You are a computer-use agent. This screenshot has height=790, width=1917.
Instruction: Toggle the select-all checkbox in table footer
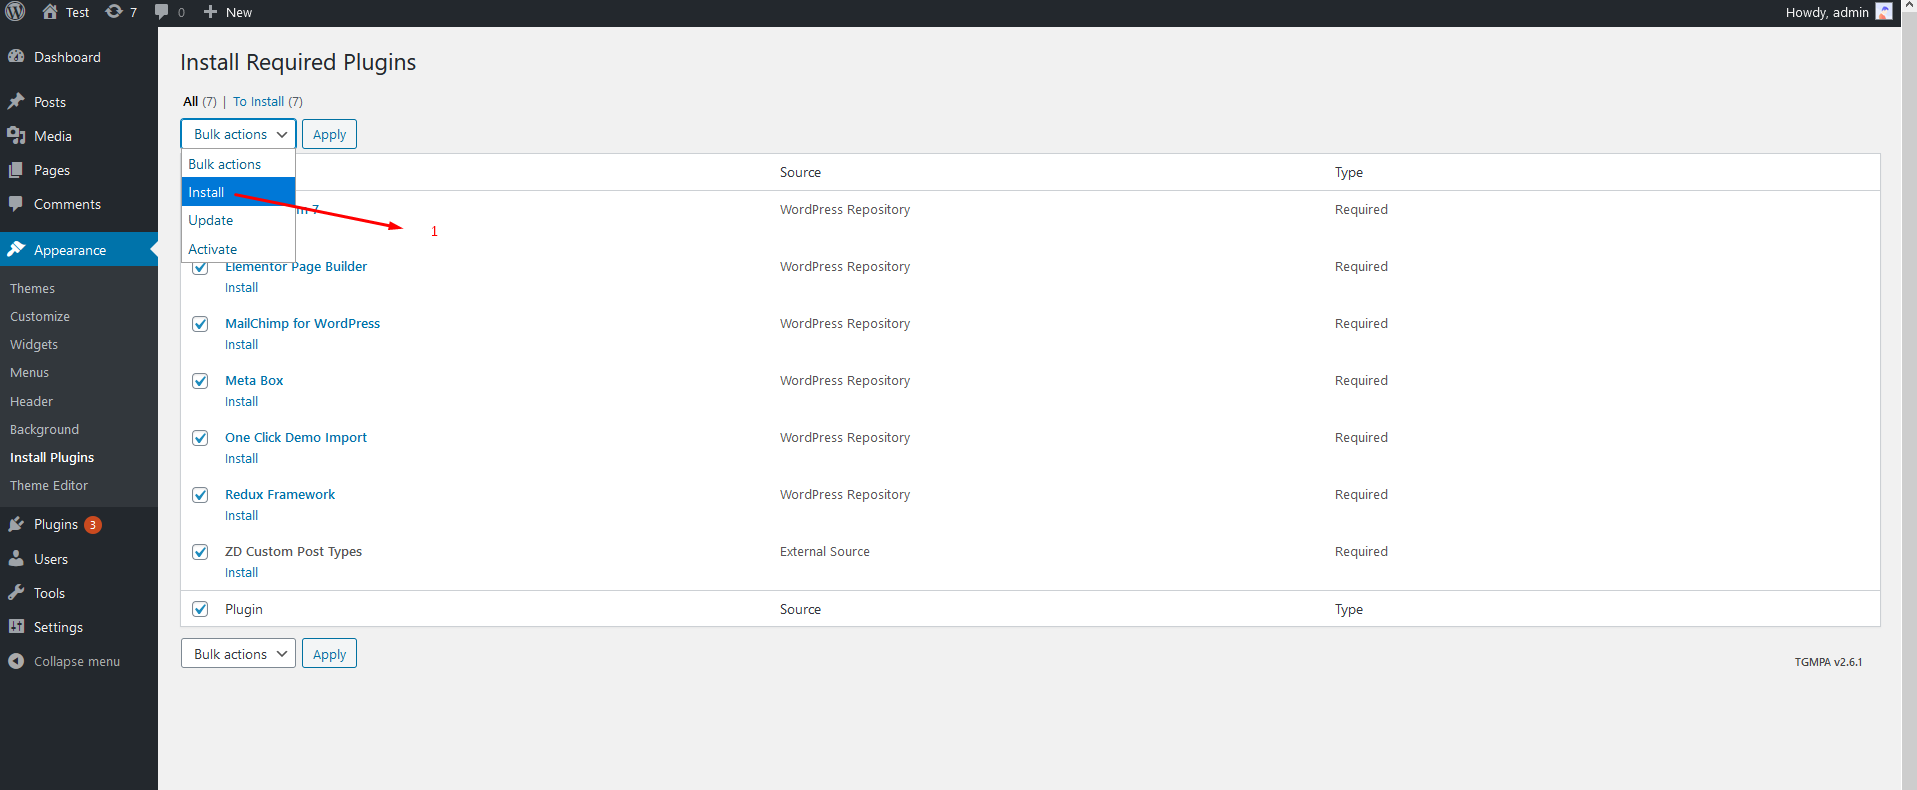point(200,609)
